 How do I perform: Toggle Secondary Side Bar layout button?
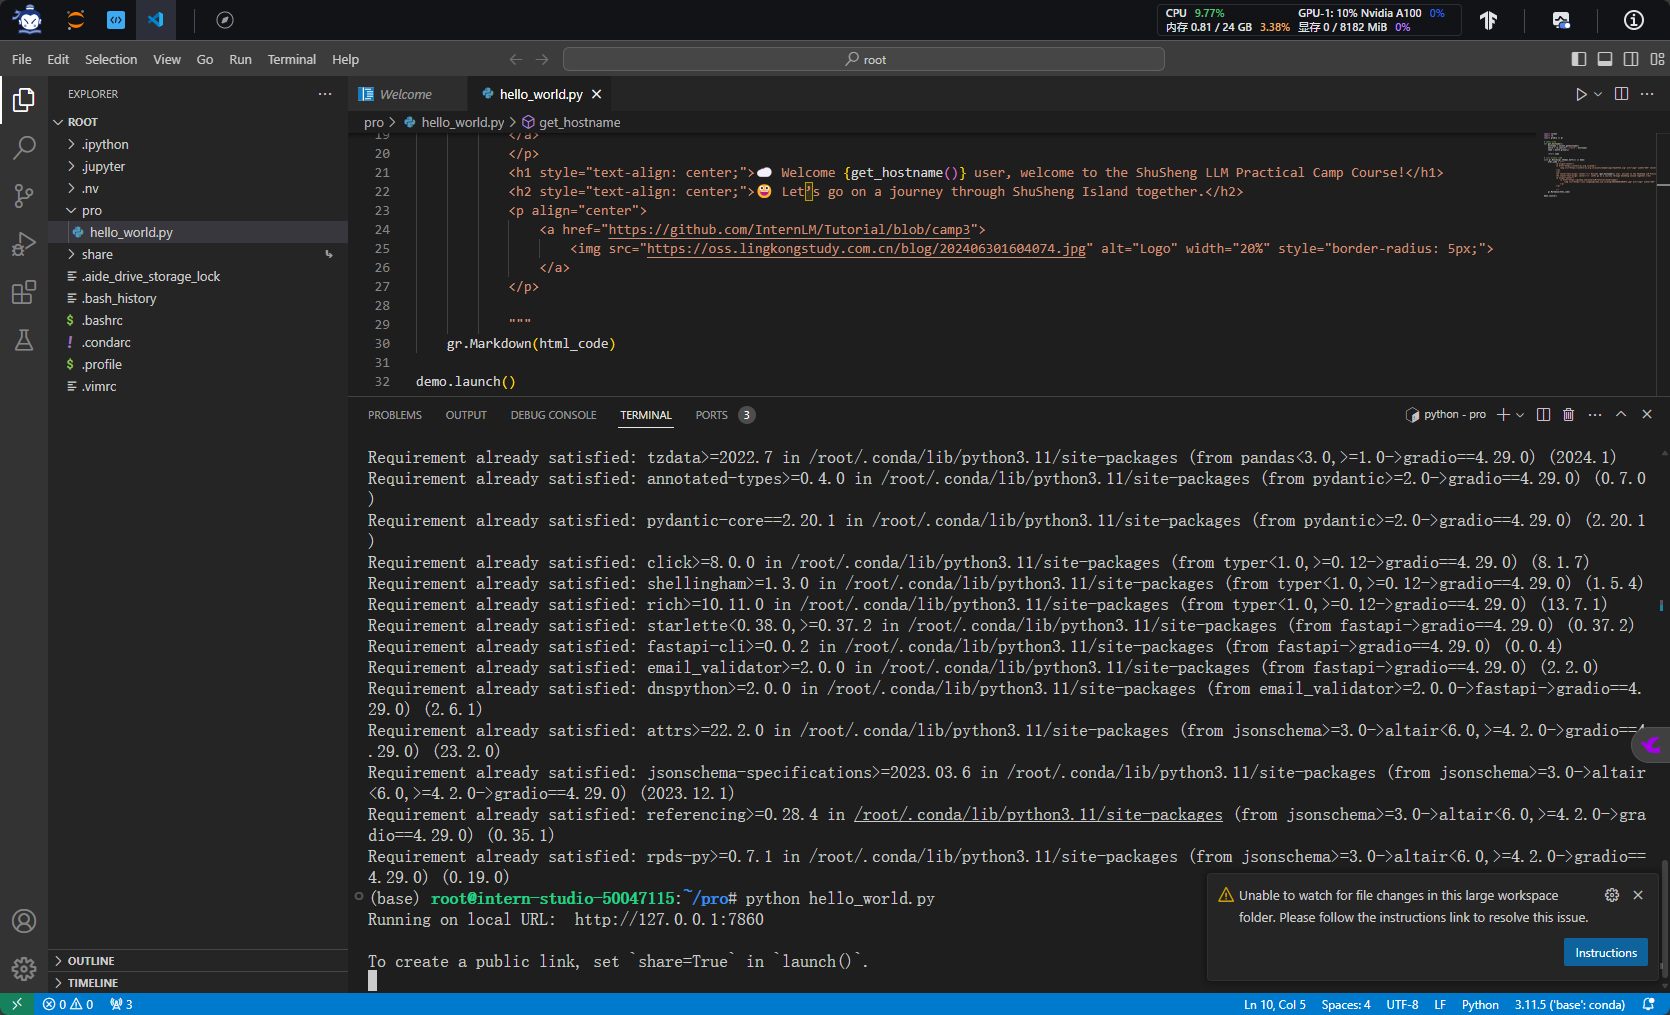click(x=1631, y=59)
